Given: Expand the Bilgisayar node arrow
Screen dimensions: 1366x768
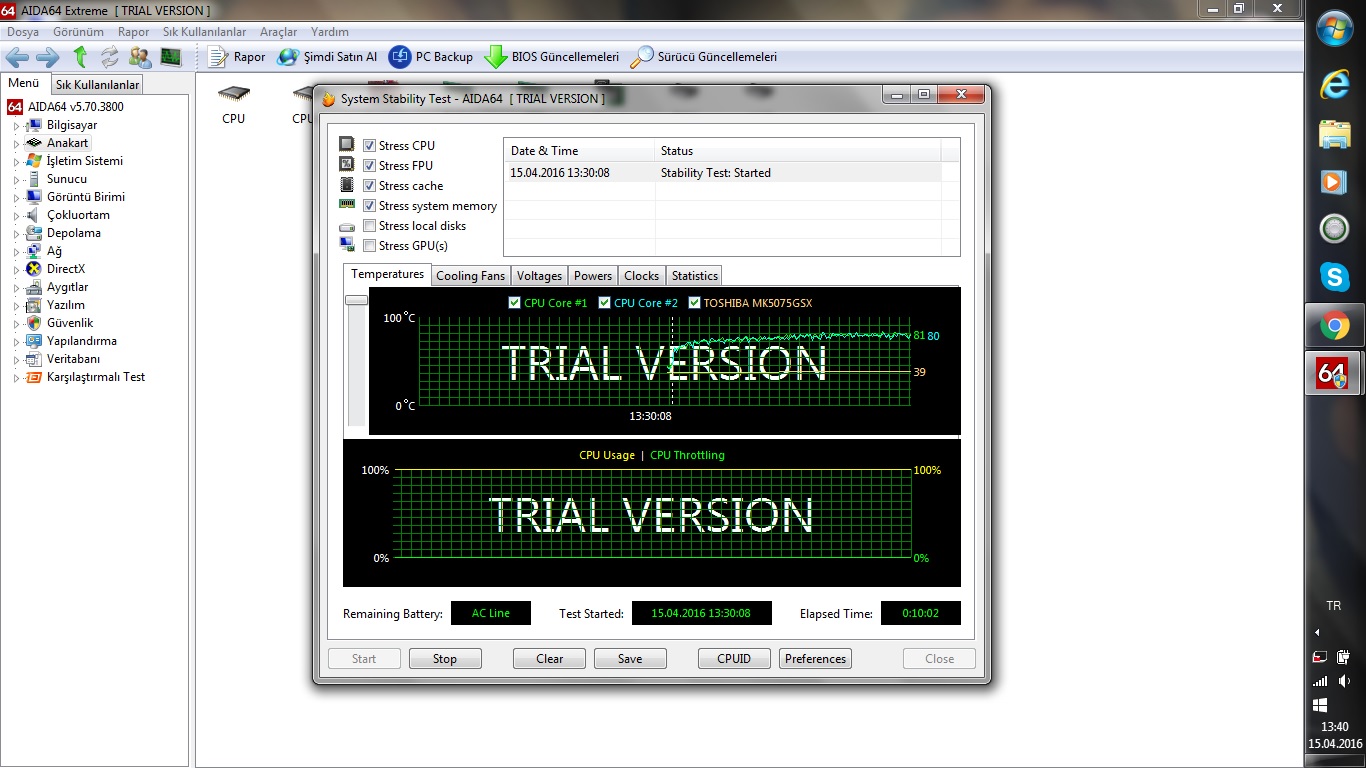Looking at the screenshot, I should pyautogui.click(x=17, y=126).
